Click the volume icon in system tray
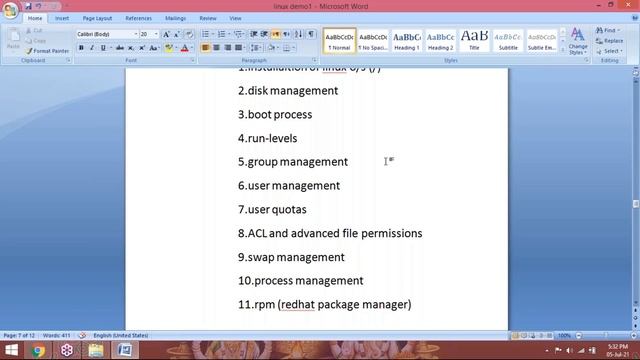Image resolution: width=640 pixels, height=360 pixels. 570,350
